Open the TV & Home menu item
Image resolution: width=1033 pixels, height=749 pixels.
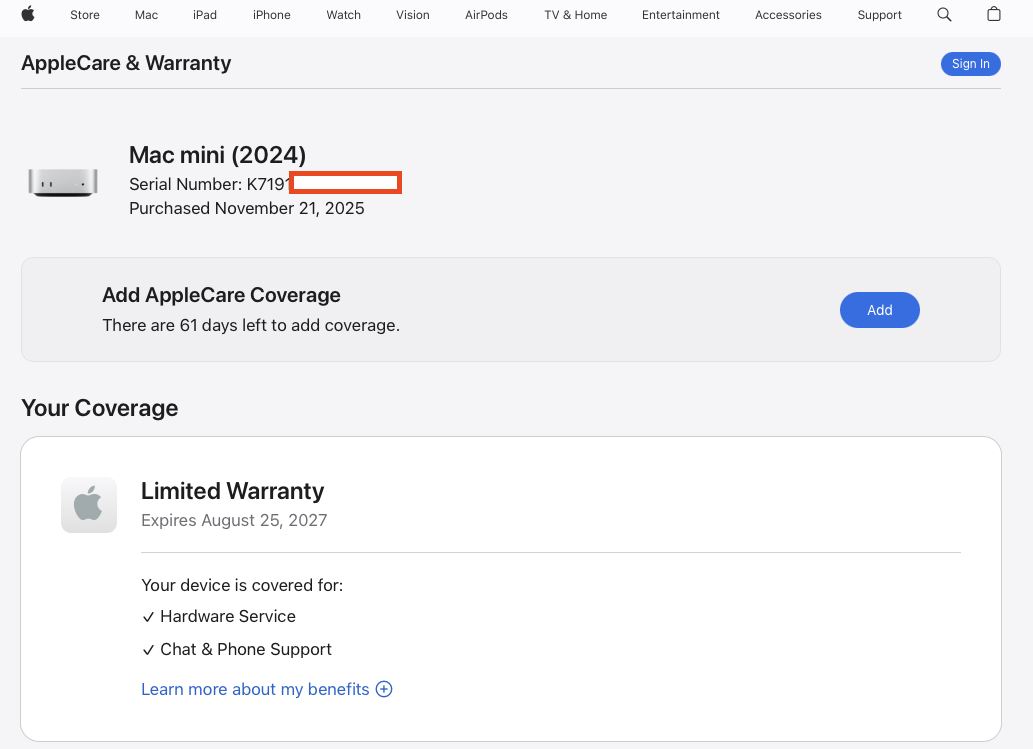point(575,14)
